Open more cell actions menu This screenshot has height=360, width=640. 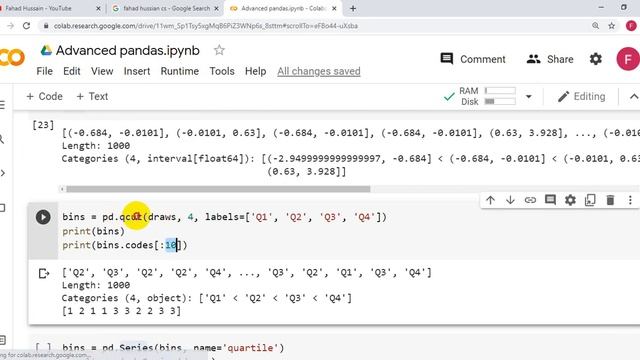[630, 200]
